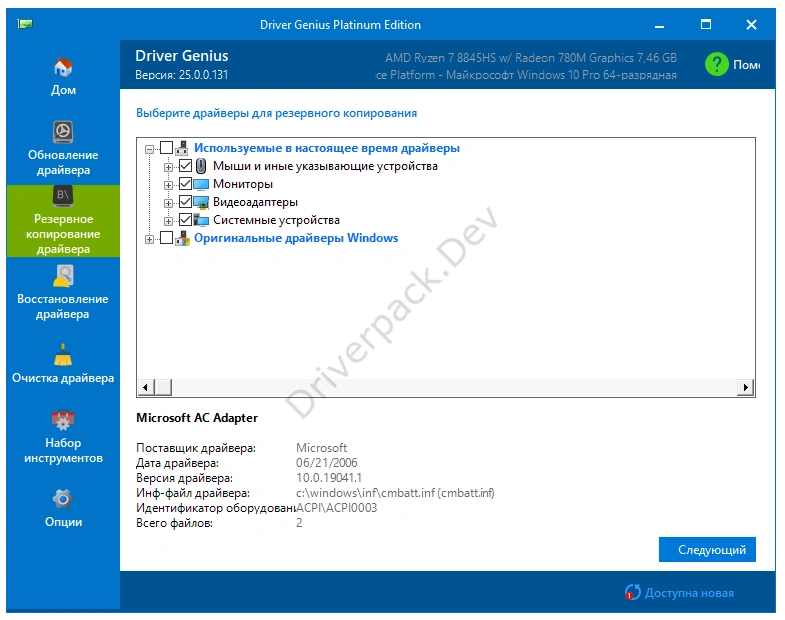Select the Мониторы row label
785x620 pixels.
point(243,184)
